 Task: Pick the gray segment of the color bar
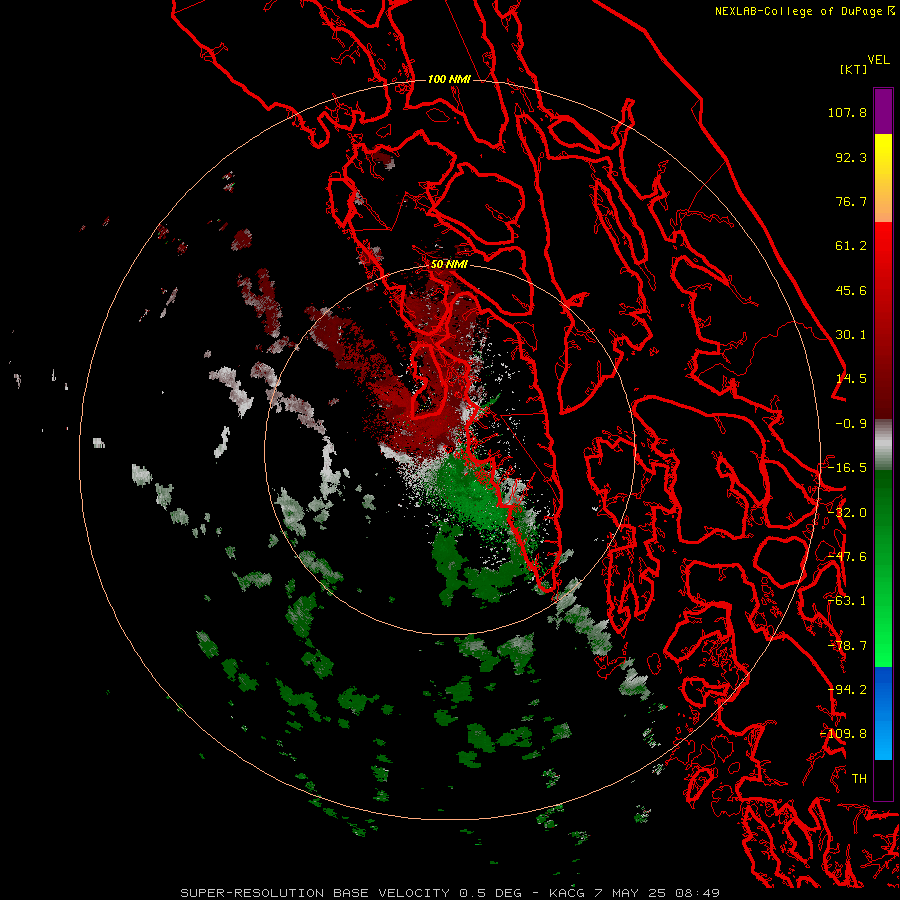(883, 445)
